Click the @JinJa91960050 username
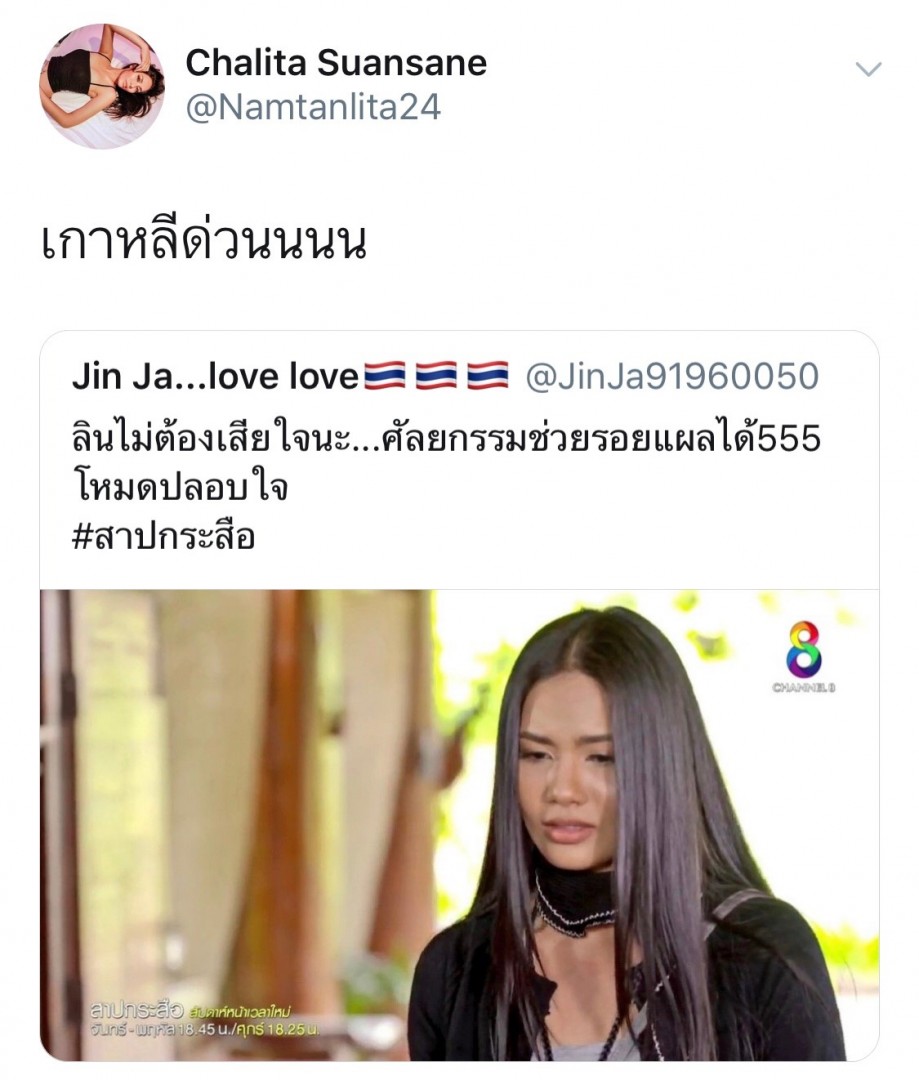919x1080 pixels. coord(672,376)
